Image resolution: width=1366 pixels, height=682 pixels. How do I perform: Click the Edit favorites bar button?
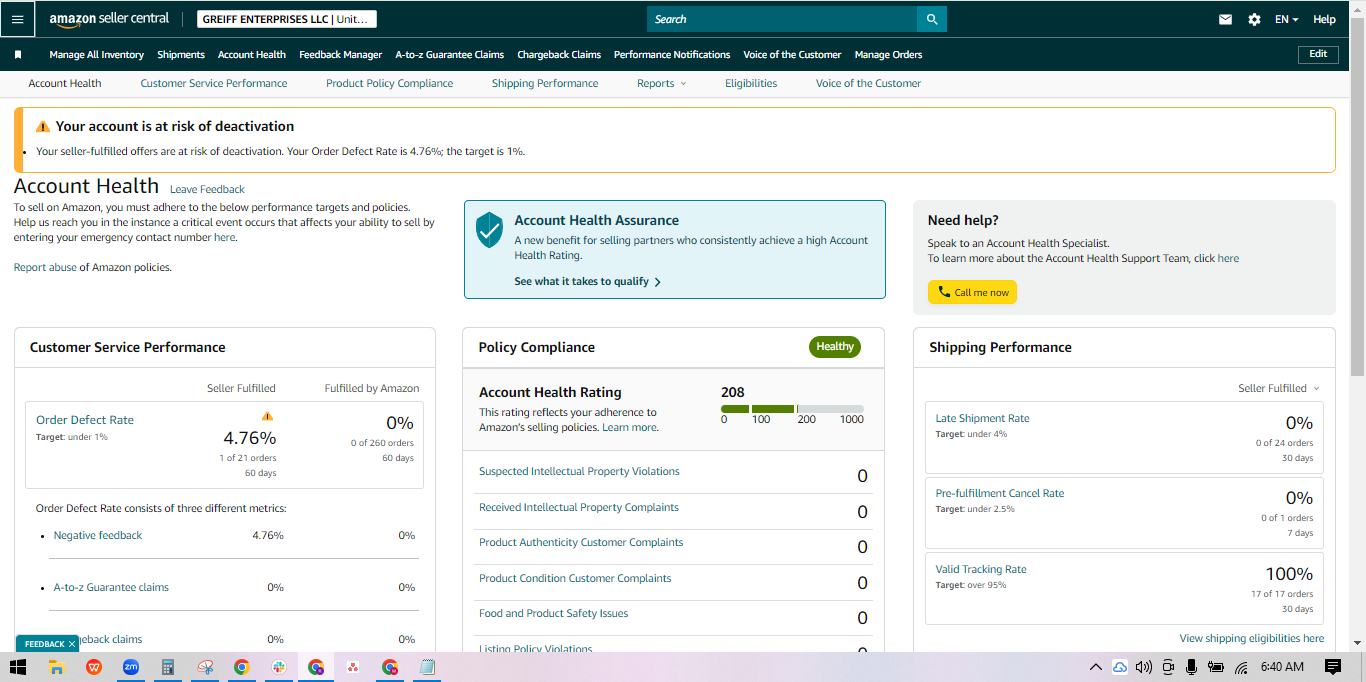1318,54
